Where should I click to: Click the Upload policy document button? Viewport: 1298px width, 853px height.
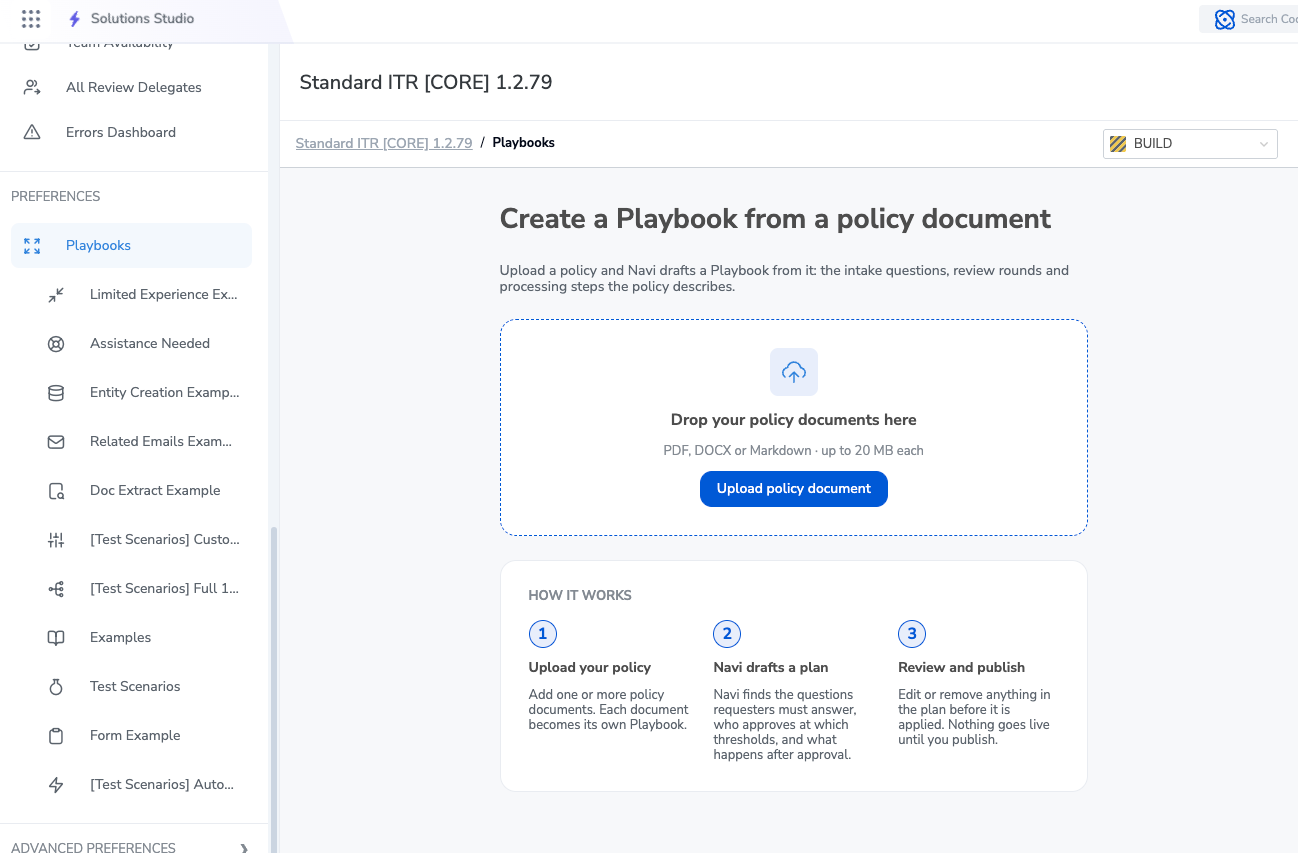coord(794,489)
